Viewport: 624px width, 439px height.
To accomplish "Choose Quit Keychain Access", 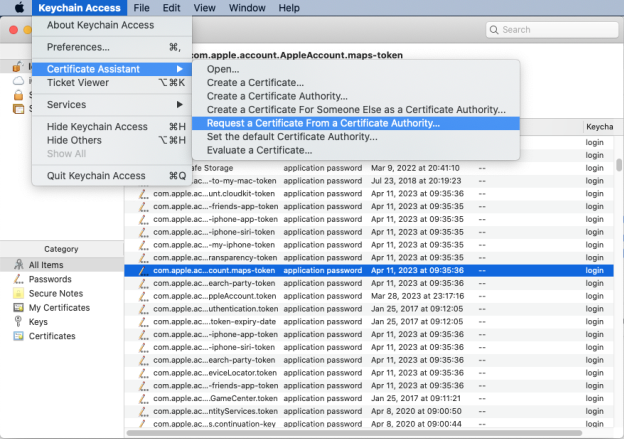I will click(112, 176).
